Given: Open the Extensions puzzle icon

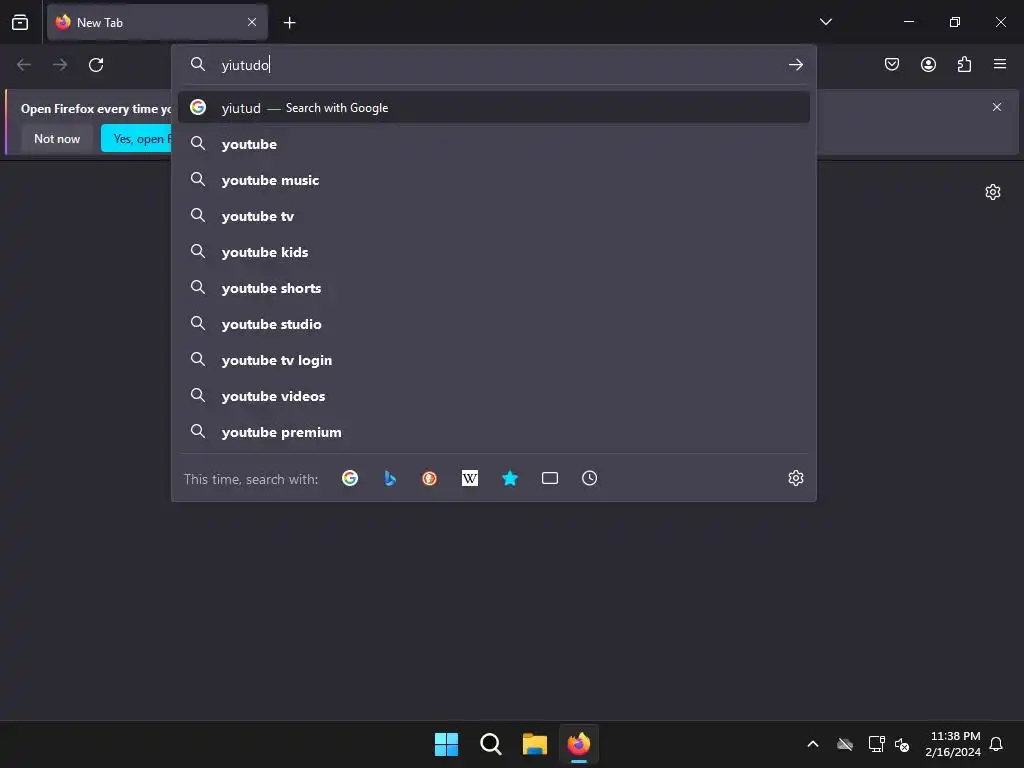Looking at the screenshot, I should coord(964,64).
